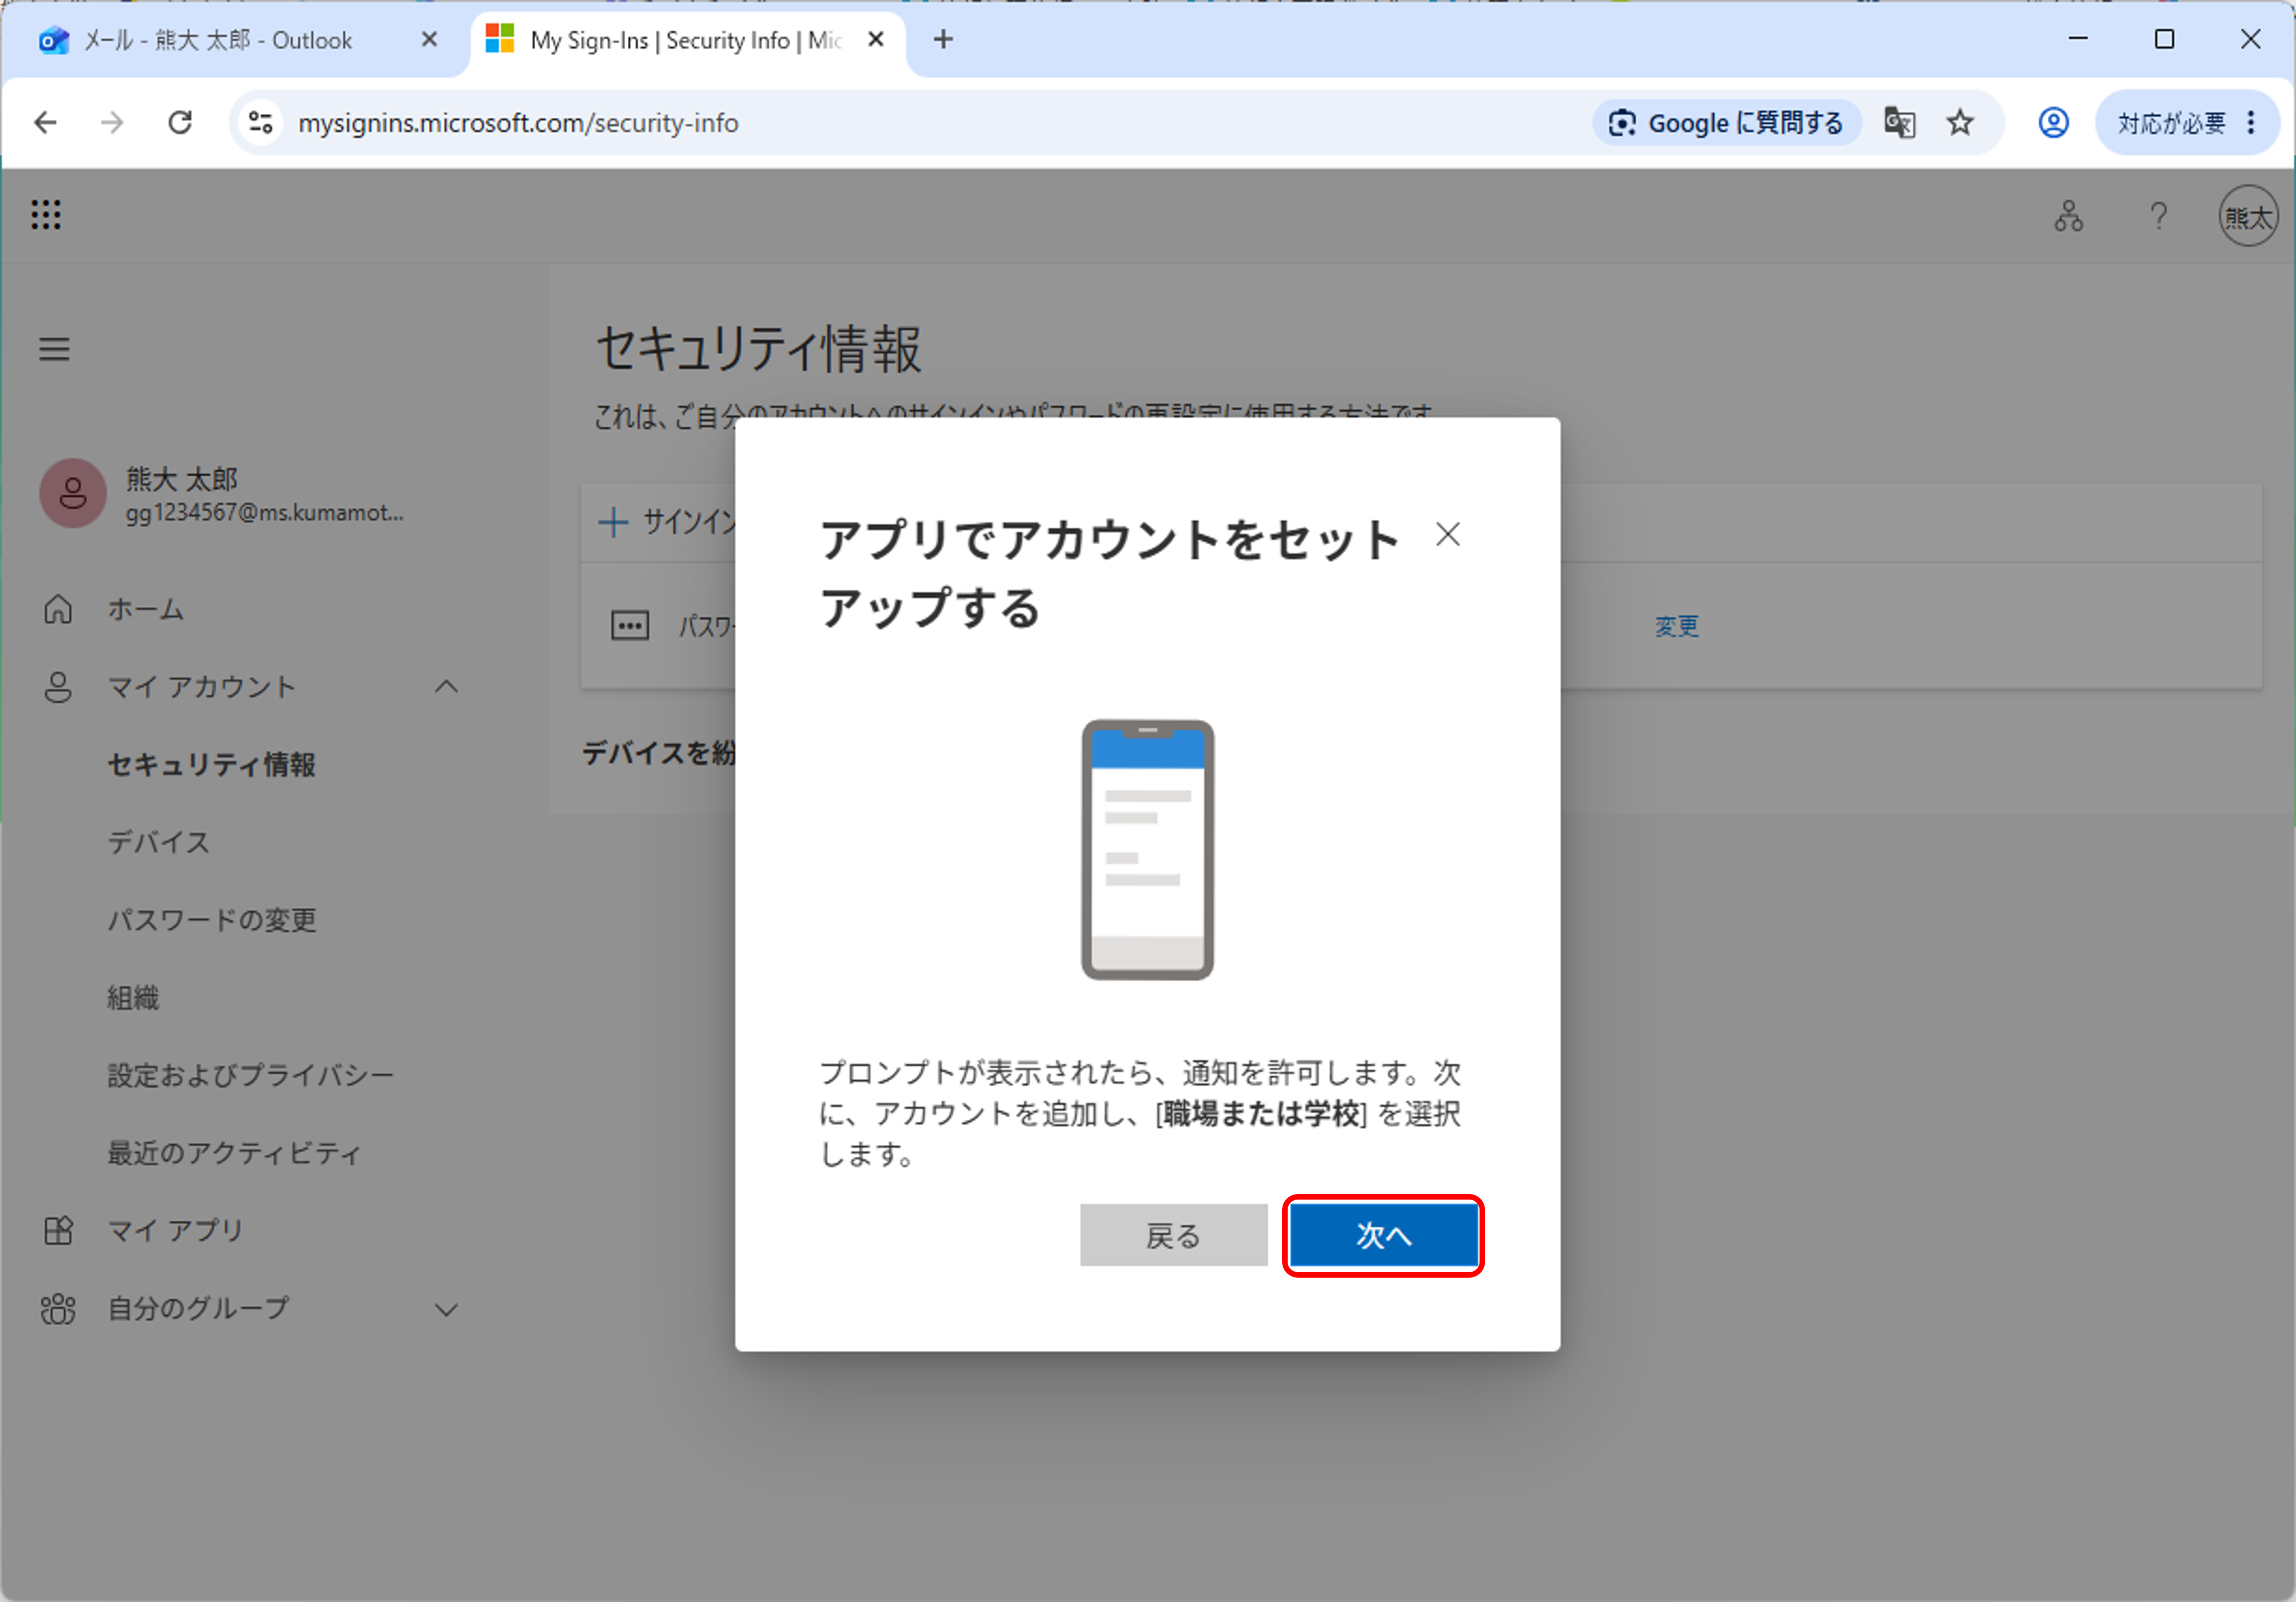Open 設定およびプライバシー in sidebar
Image resolution: width=2296 pixels, height=1602 pixels.
click(251, 1075)
